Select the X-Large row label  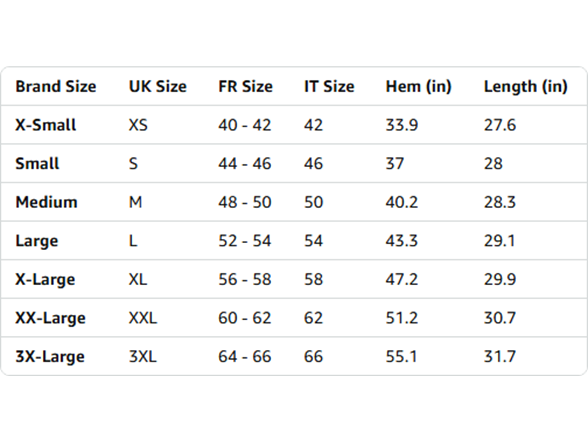[x=45, y=280]
